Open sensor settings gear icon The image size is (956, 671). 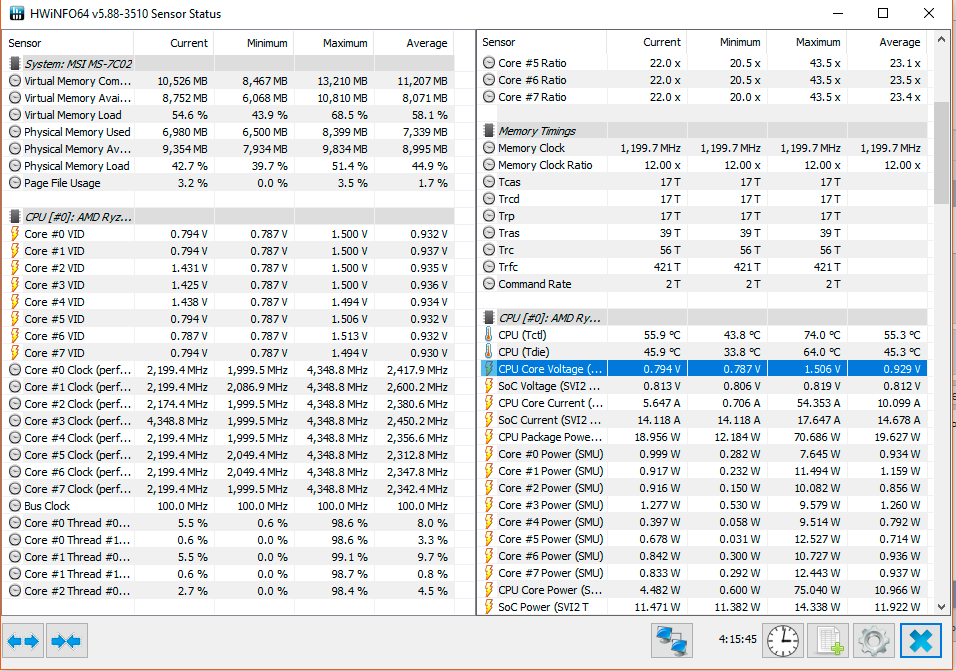click(874, 641)
